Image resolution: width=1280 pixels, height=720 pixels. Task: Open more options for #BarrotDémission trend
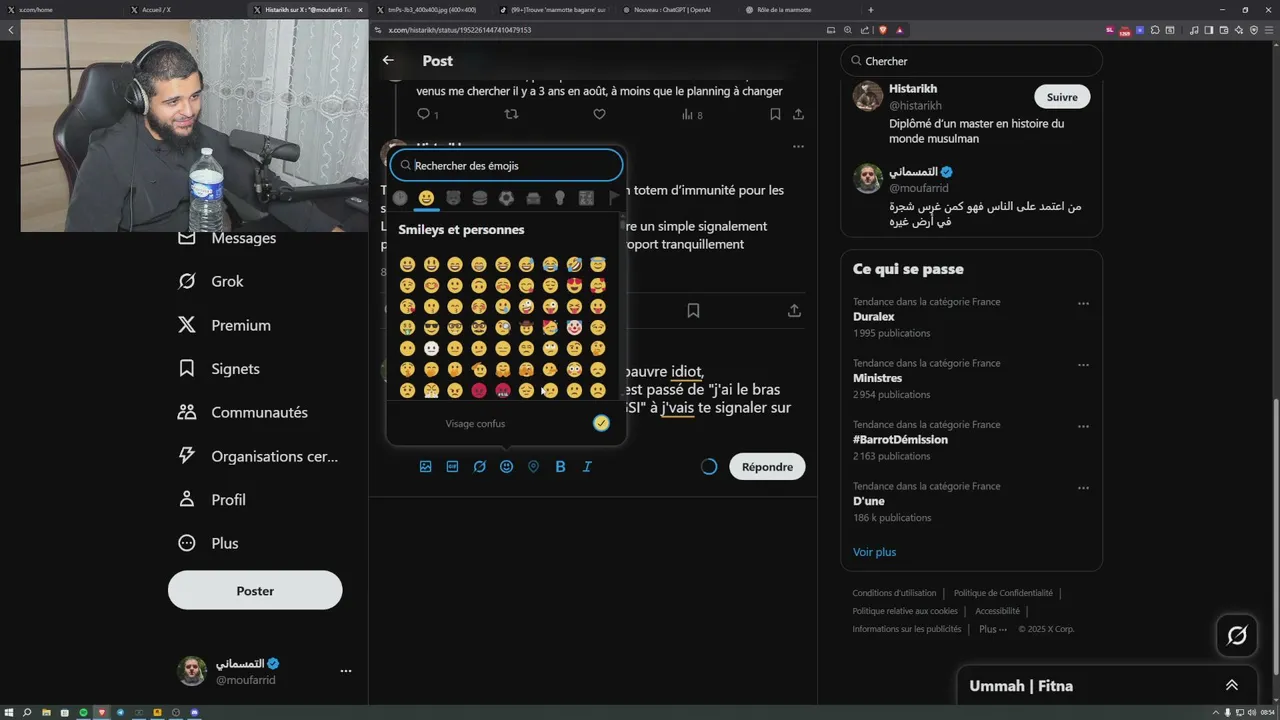1083,426
